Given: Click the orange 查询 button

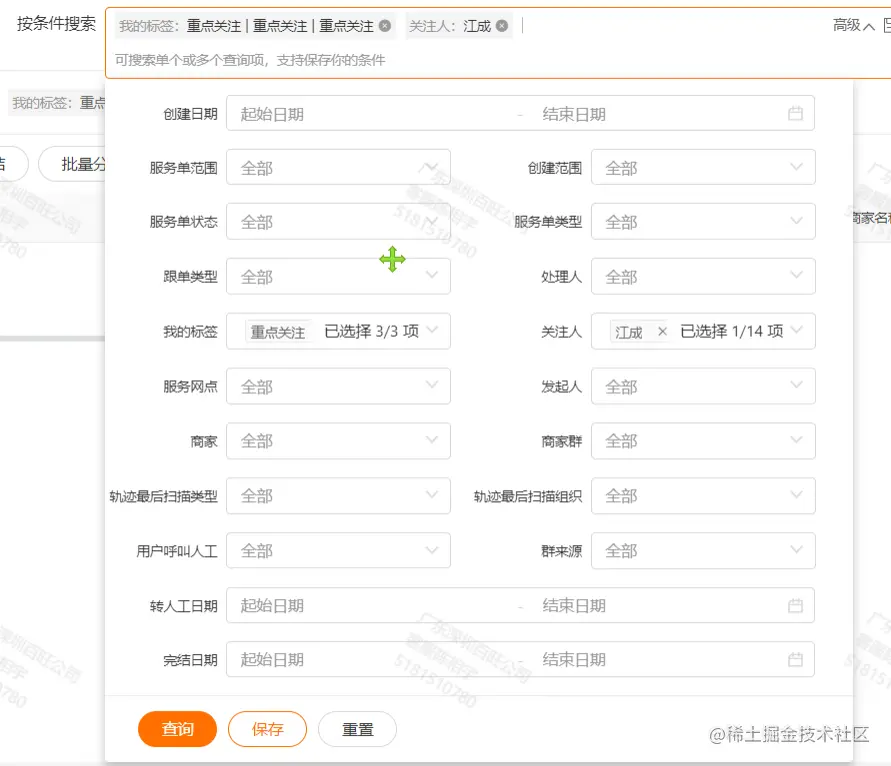Looking at the screenshot, I should point(177,728).
